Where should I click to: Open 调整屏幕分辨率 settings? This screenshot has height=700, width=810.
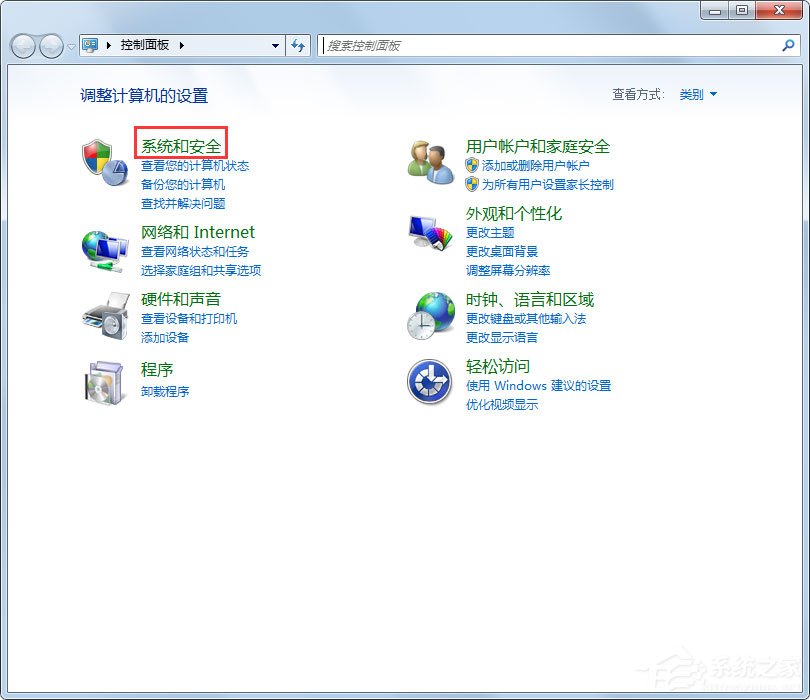(508, 269)
